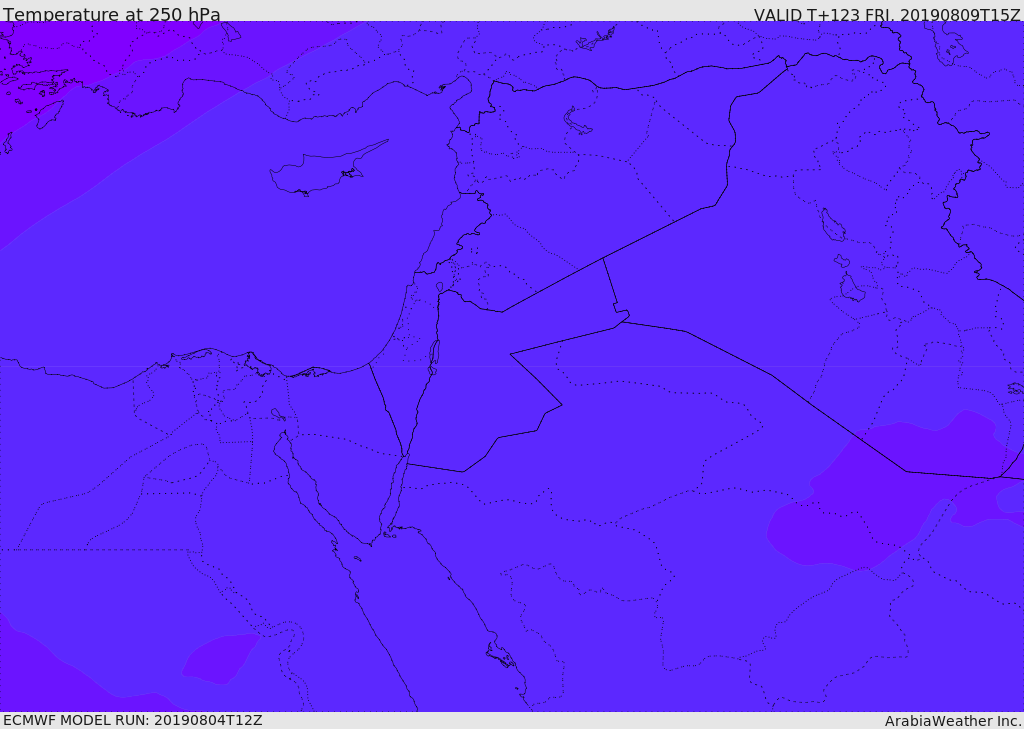Viewport: 1024px width, 729px height.
Task: Click the 'VALID T+123 FRI. 20190809T15Z' label
Action: 887,14
